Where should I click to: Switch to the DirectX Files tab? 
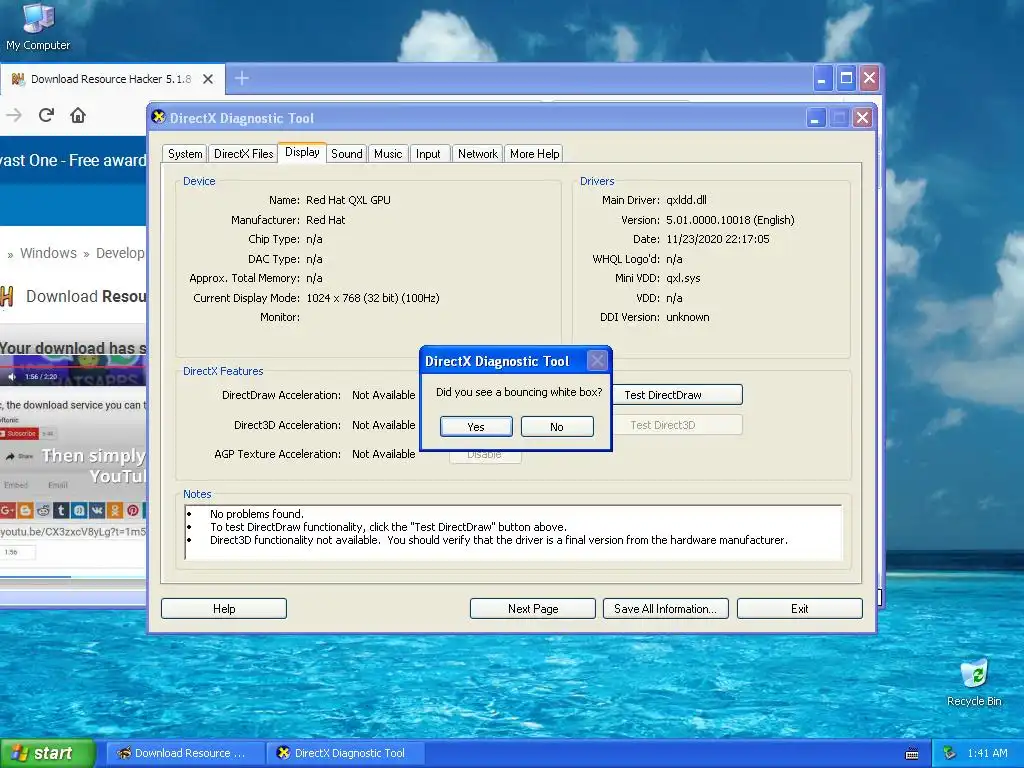(x=244, y=153)
